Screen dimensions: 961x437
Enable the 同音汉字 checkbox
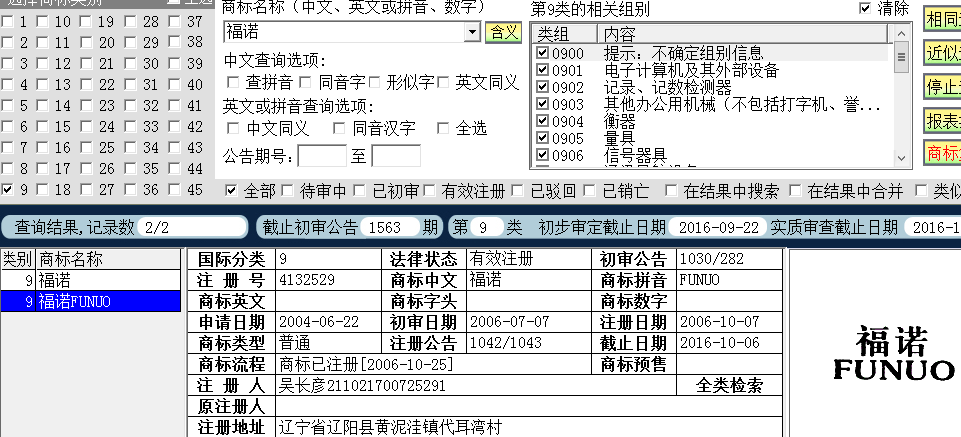pyautogui.click(x=339, y=128)
